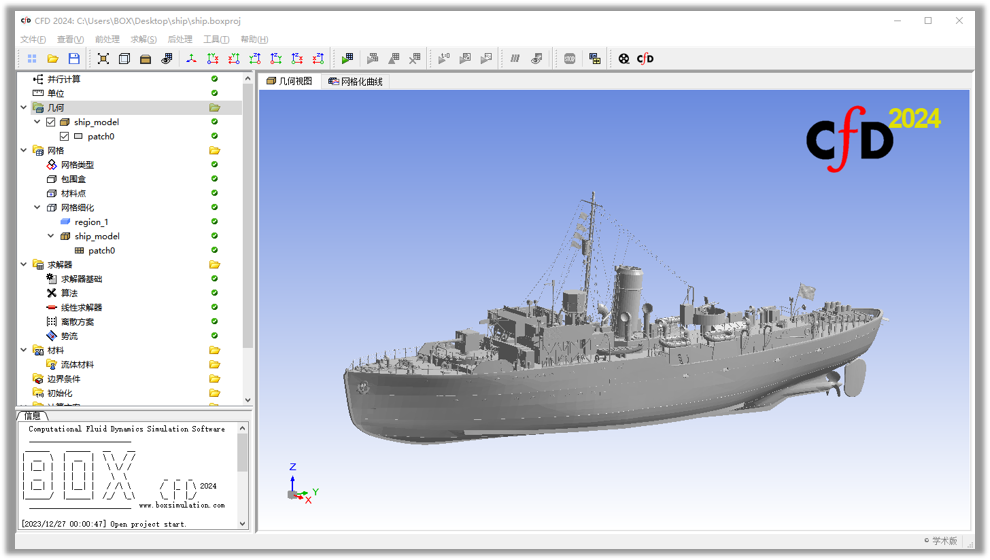Uncheck the ship_model geometry checkbox
This screenshot has height=560, width=990.
(51, 122)
